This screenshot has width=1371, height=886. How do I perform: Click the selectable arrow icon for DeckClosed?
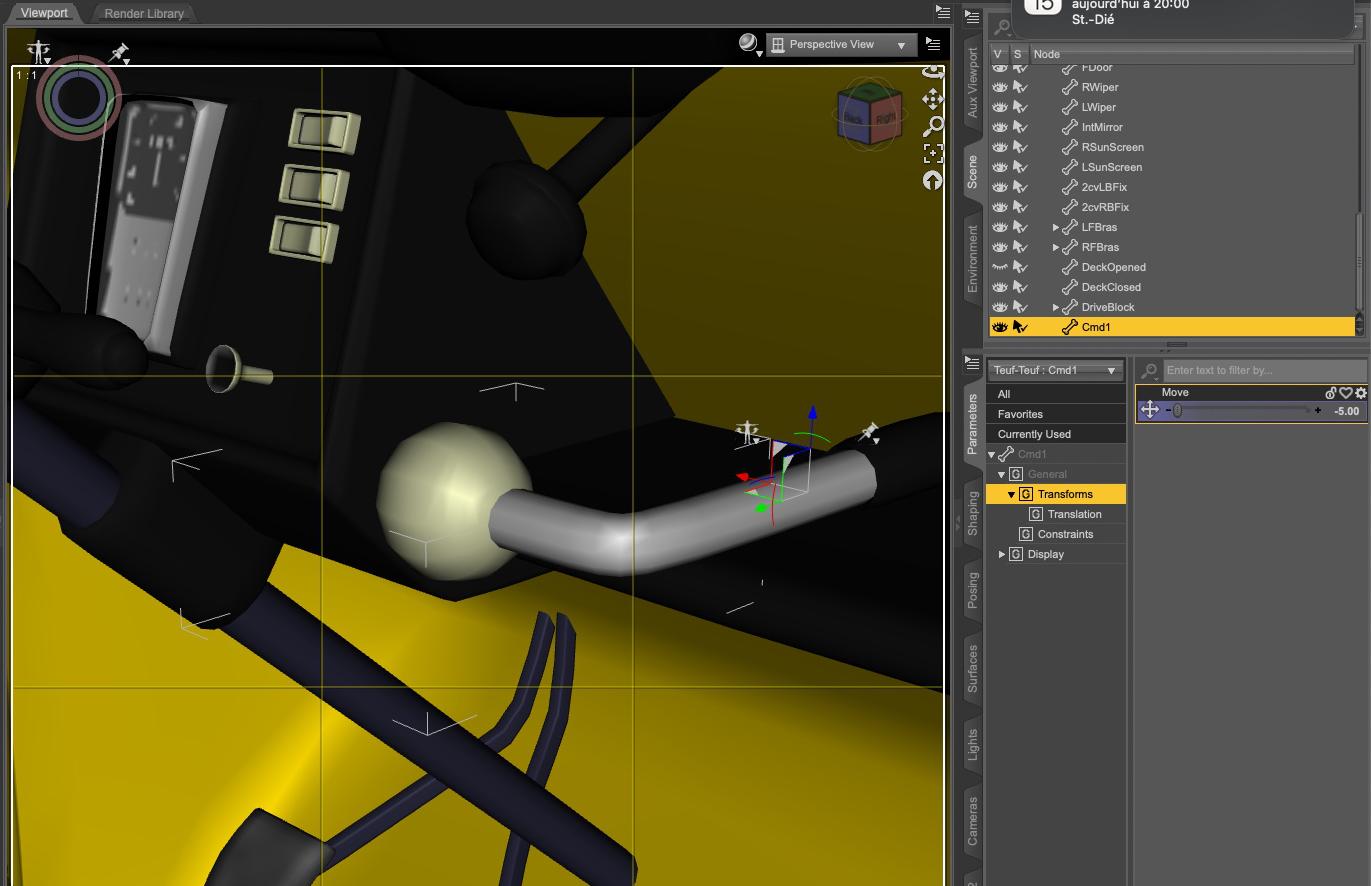click(x=1020, y=287)
